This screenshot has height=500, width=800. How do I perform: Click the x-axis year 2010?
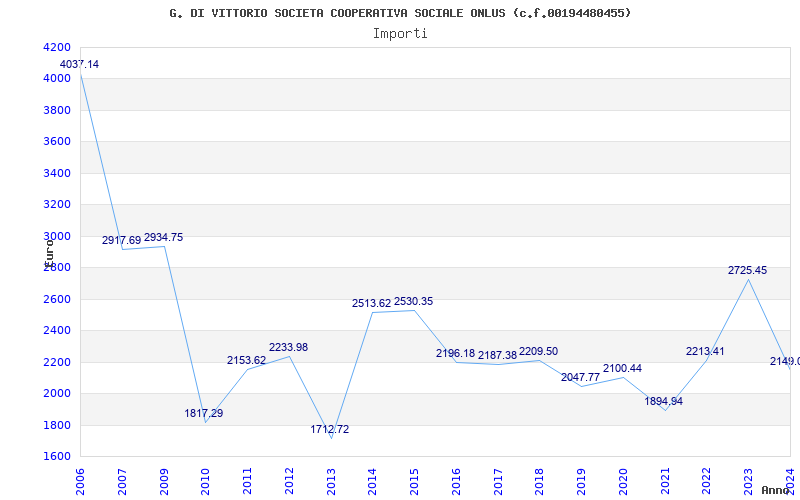tap(206, 482)
